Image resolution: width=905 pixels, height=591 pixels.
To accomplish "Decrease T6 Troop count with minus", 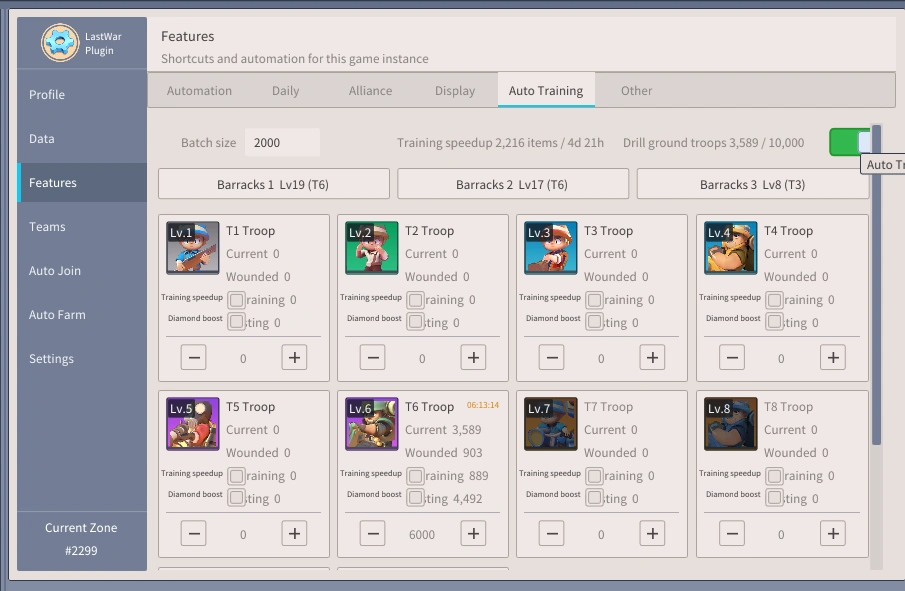I will (372, 534).
